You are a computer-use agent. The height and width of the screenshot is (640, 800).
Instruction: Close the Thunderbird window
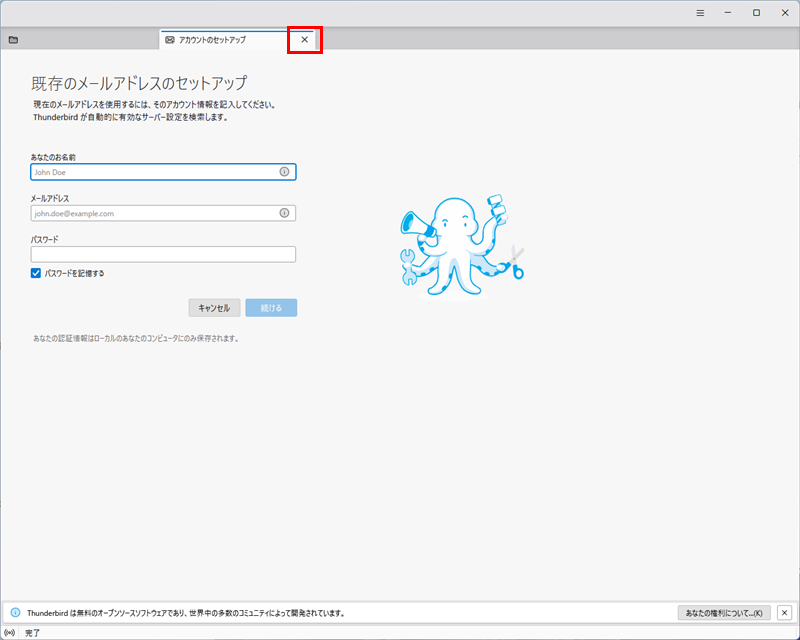click(x=784, y=13)
